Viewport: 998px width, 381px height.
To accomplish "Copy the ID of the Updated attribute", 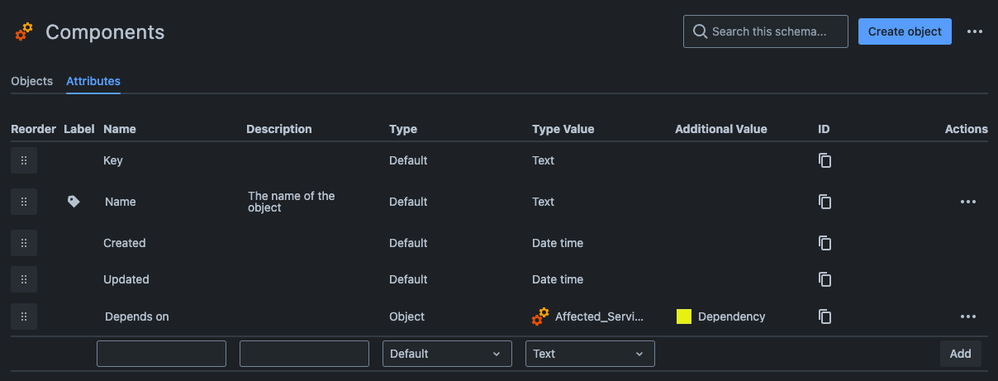I will [825, 279].
